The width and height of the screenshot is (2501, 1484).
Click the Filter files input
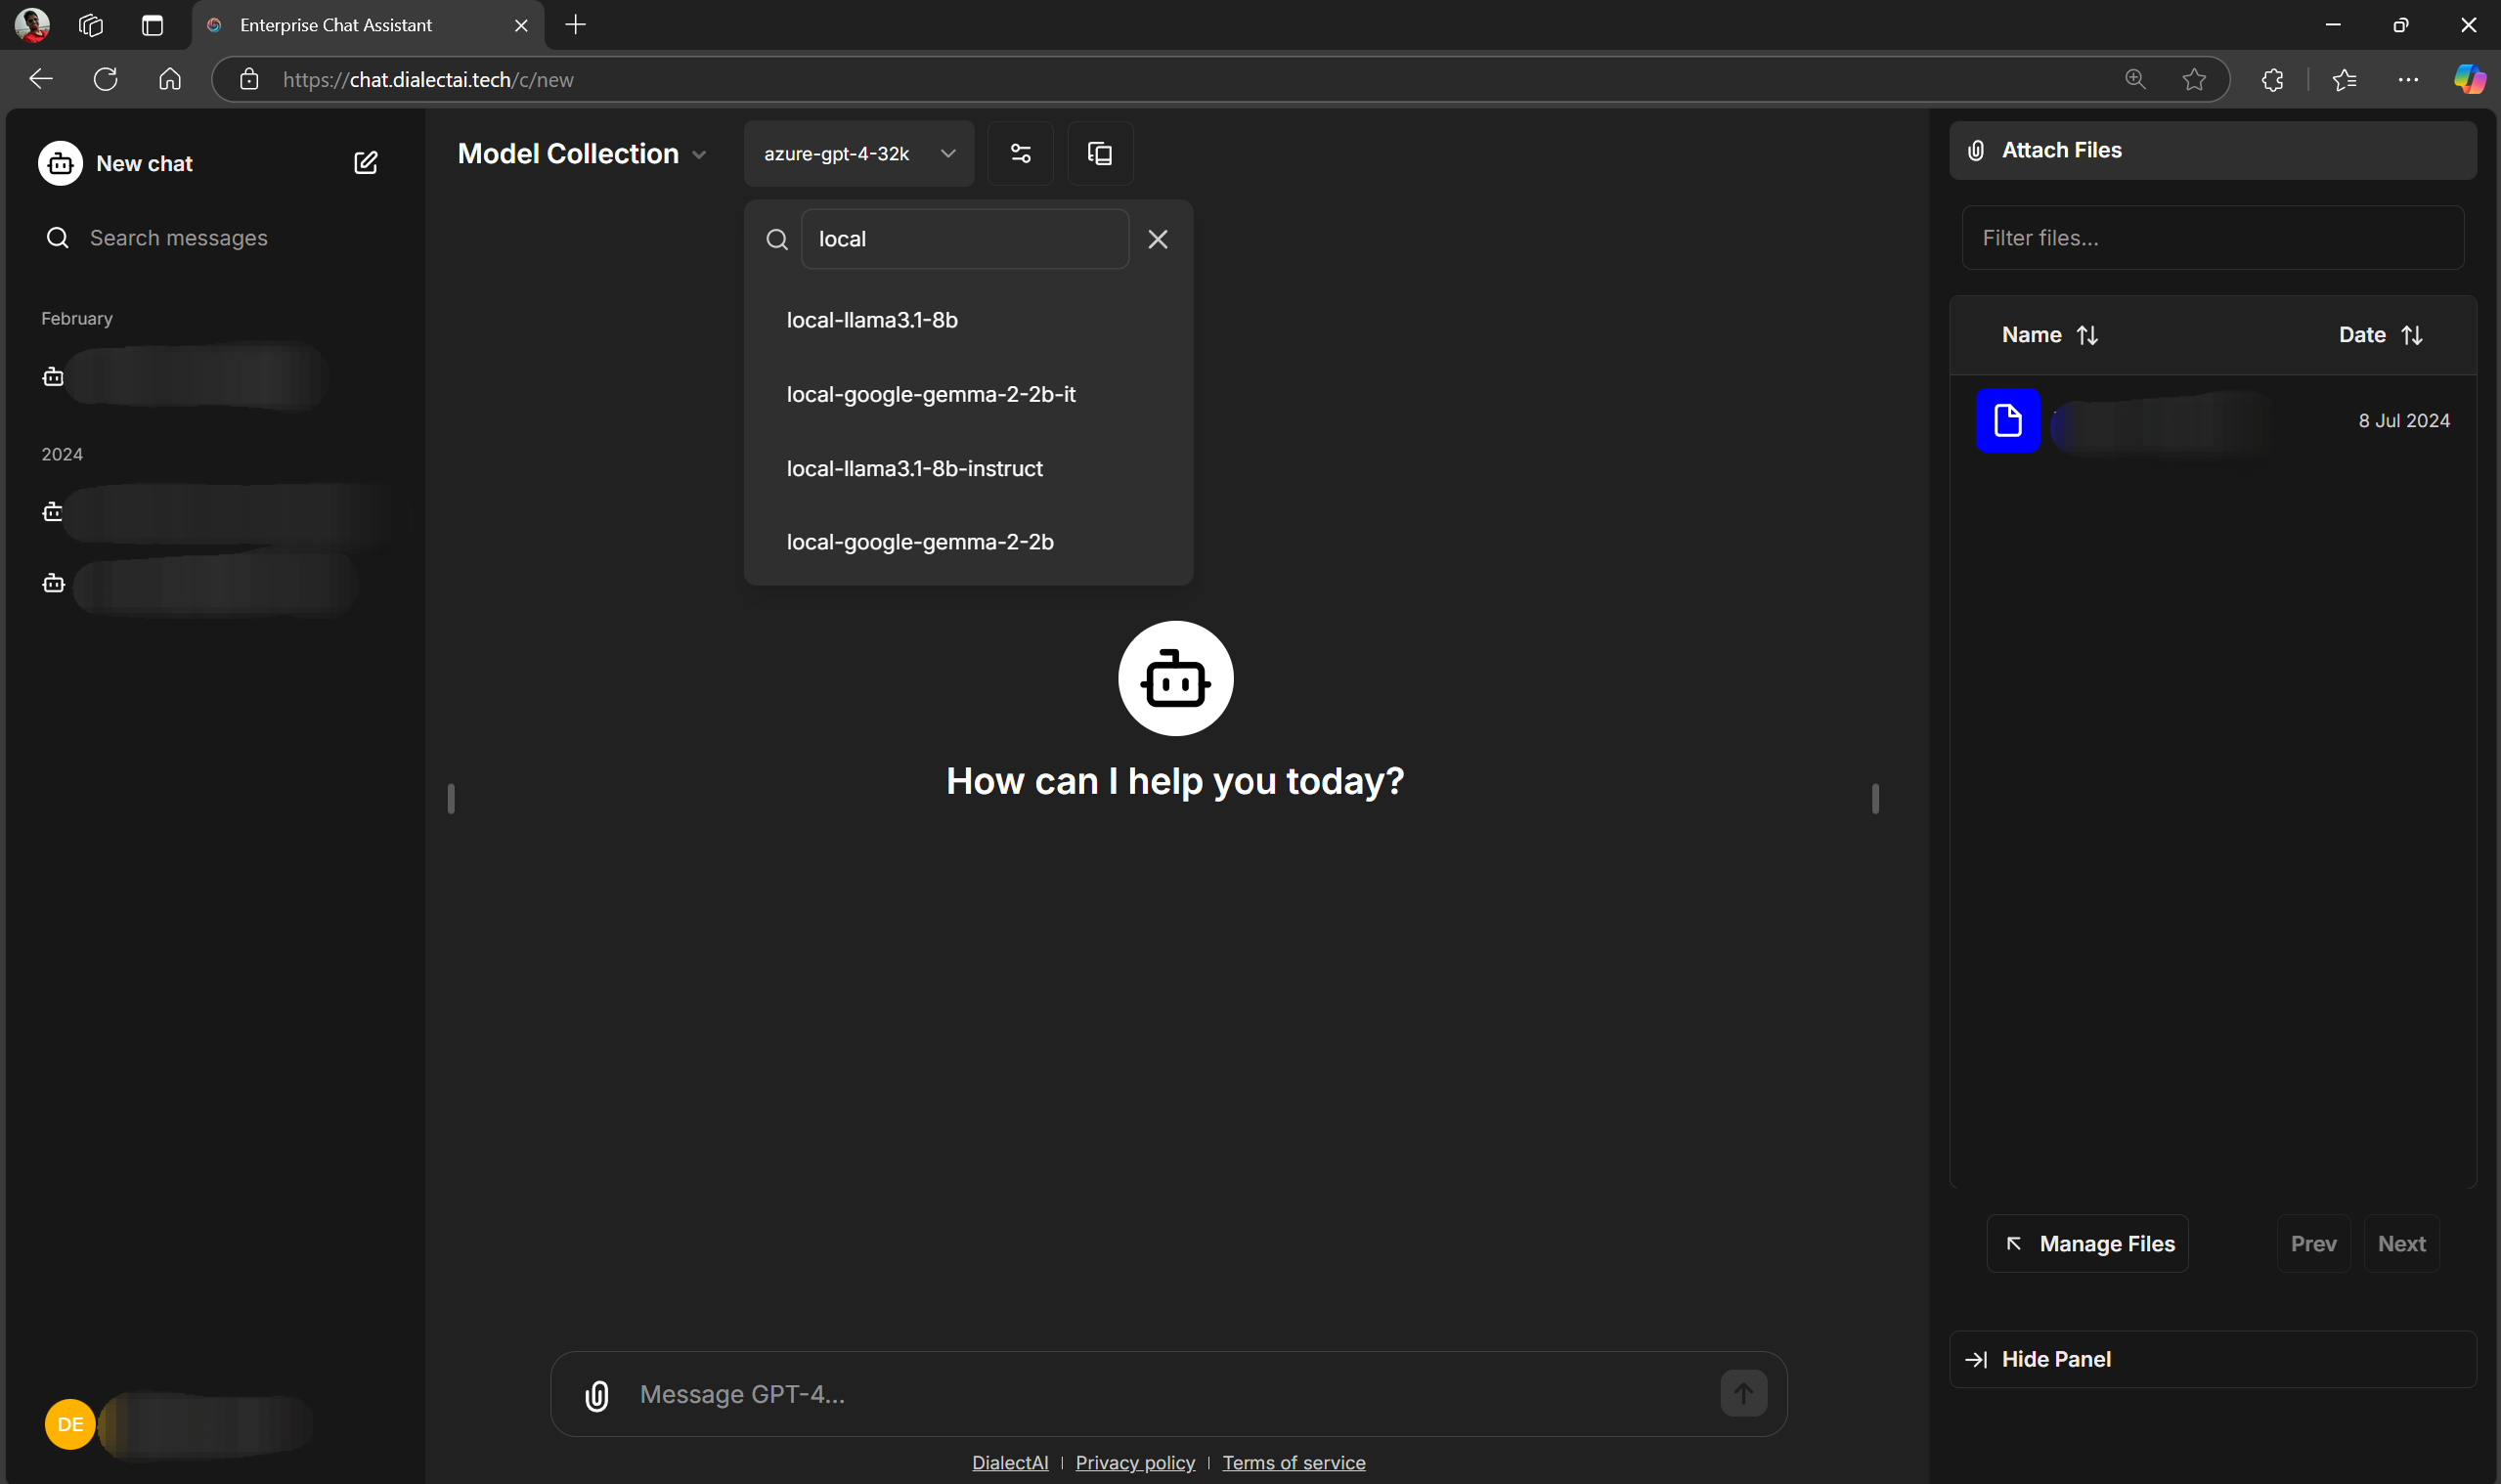tap(2212, 238)
